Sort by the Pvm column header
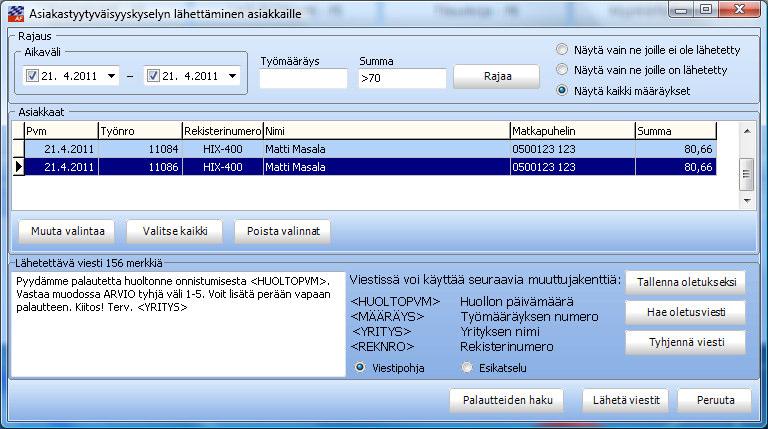The width and height of the screenshot is (768, 429). 61,131
